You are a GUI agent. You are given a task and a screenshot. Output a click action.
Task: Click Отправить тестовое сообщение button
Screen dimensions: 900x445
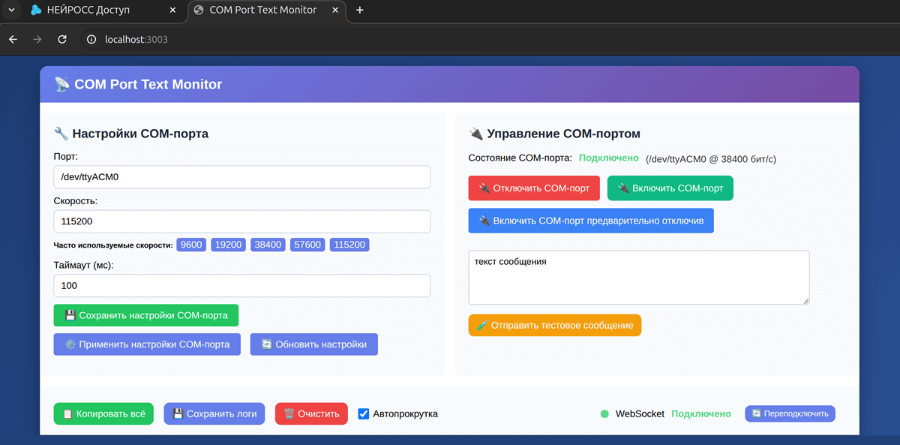click(554, 325)
